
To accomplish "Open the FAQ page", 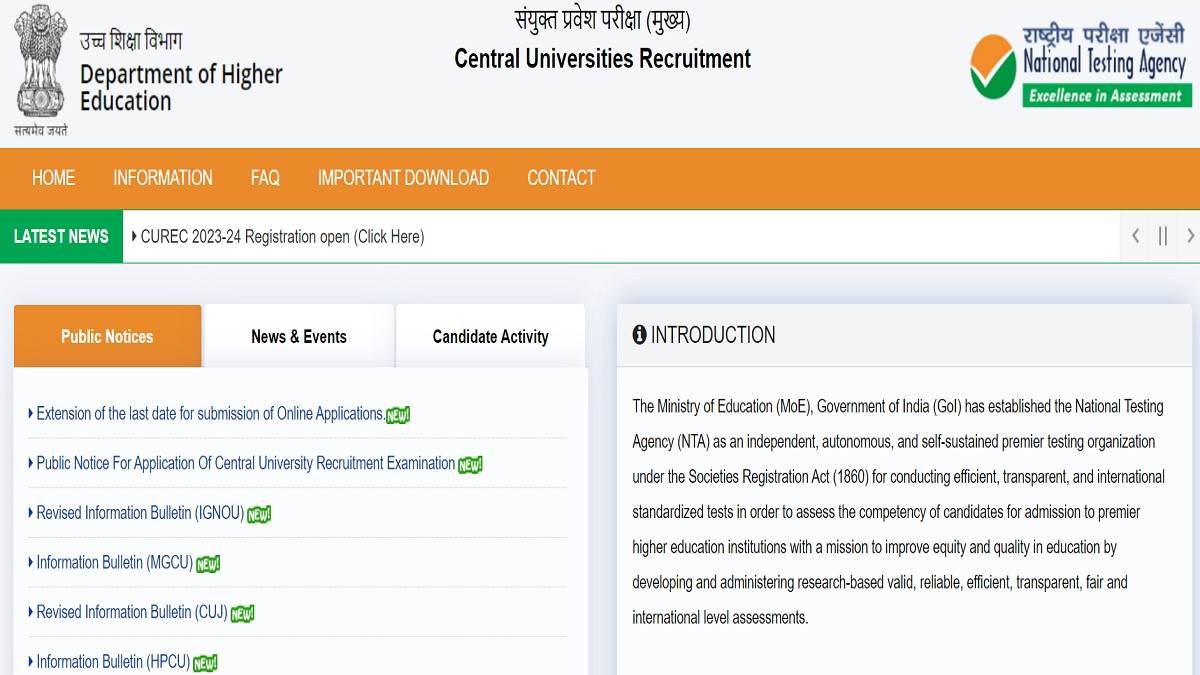I will pyautogui.click(x=265, y=178).
